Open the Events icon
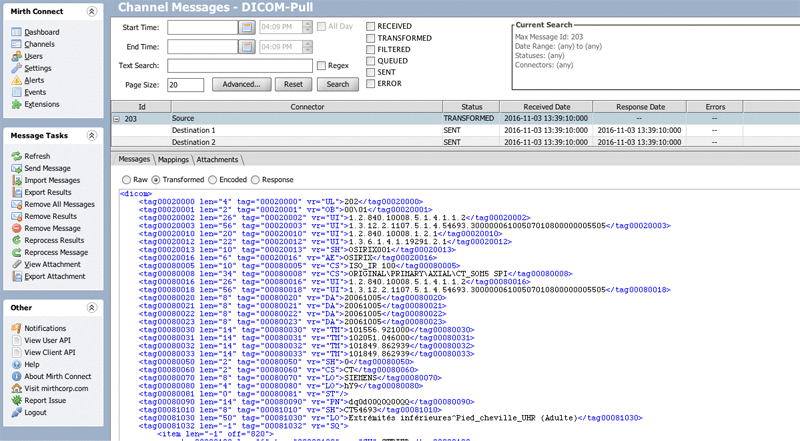Screen dimensions: 800x441 pyautogui.click(x=16, y=92)
